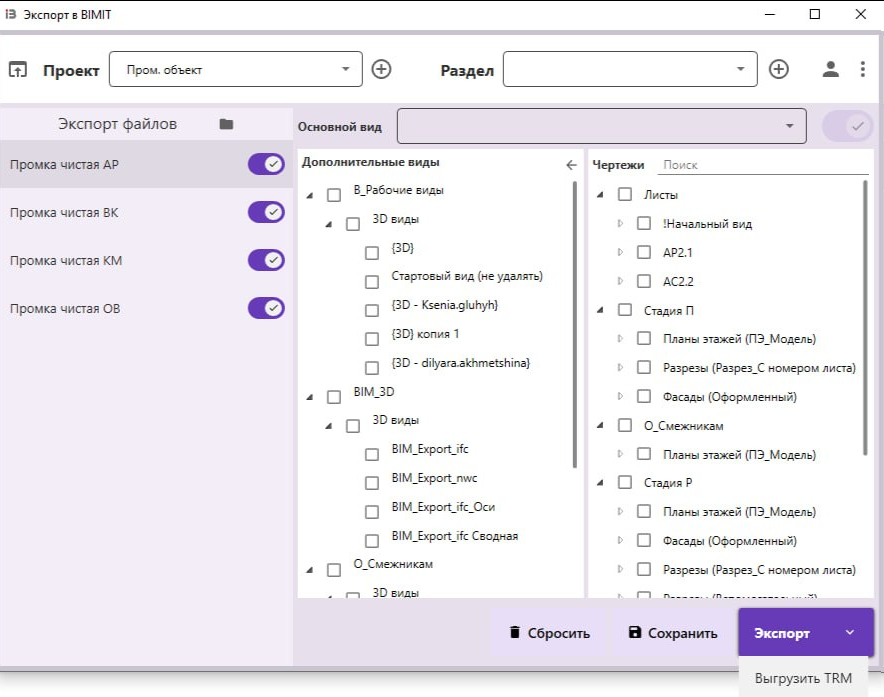Check the АР2.1 checkbox

pos(644,252)
